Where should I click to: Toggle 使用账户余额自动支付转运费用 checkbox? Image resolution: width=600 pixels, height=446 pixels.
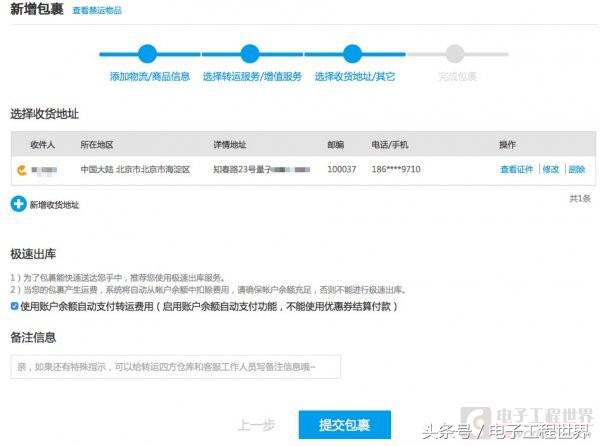(14, 304)
